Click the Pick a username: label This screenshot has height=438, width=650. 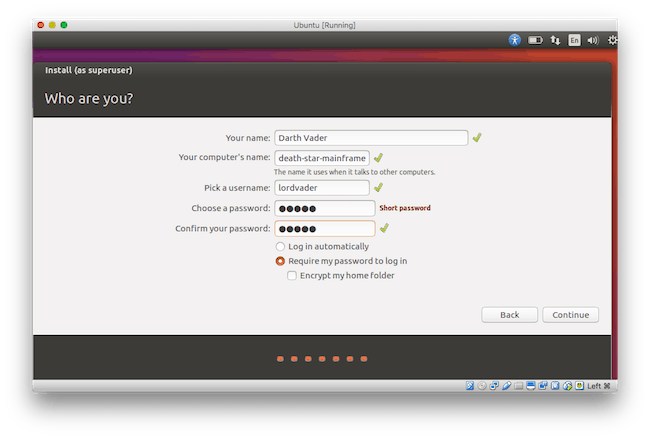coord(237,188)
